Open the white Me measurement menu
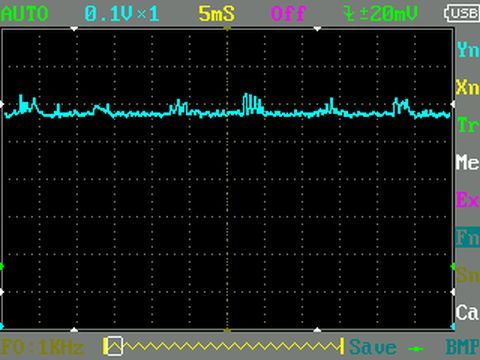Viewport: 480px width, 360px height. coord(468,163)
